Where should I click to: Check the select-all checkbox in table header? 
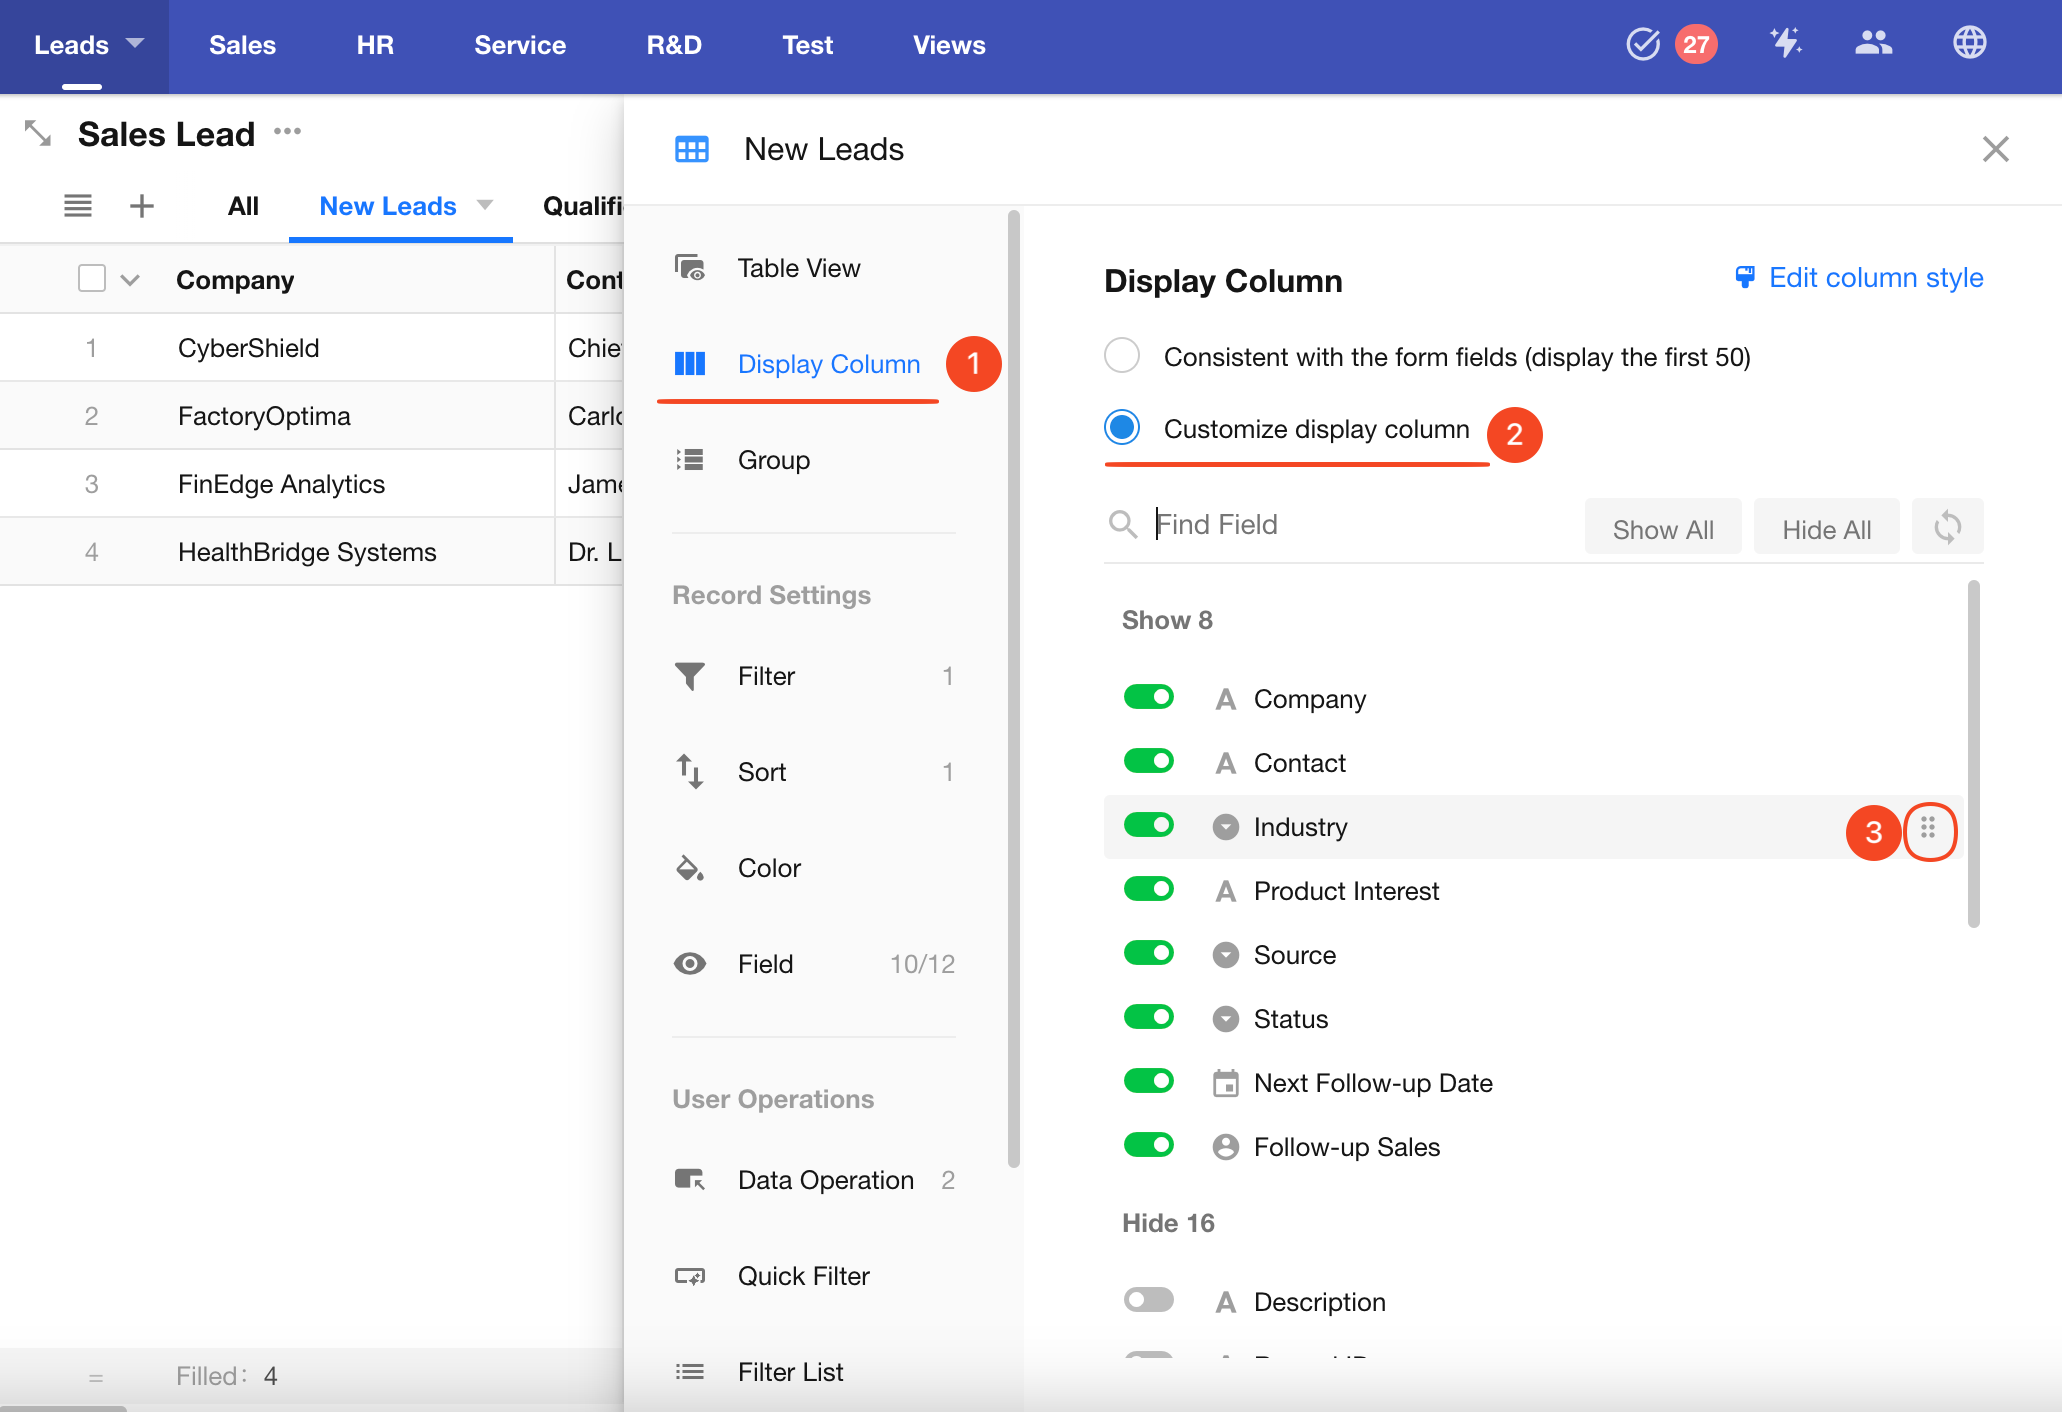(x=92, y=279)
